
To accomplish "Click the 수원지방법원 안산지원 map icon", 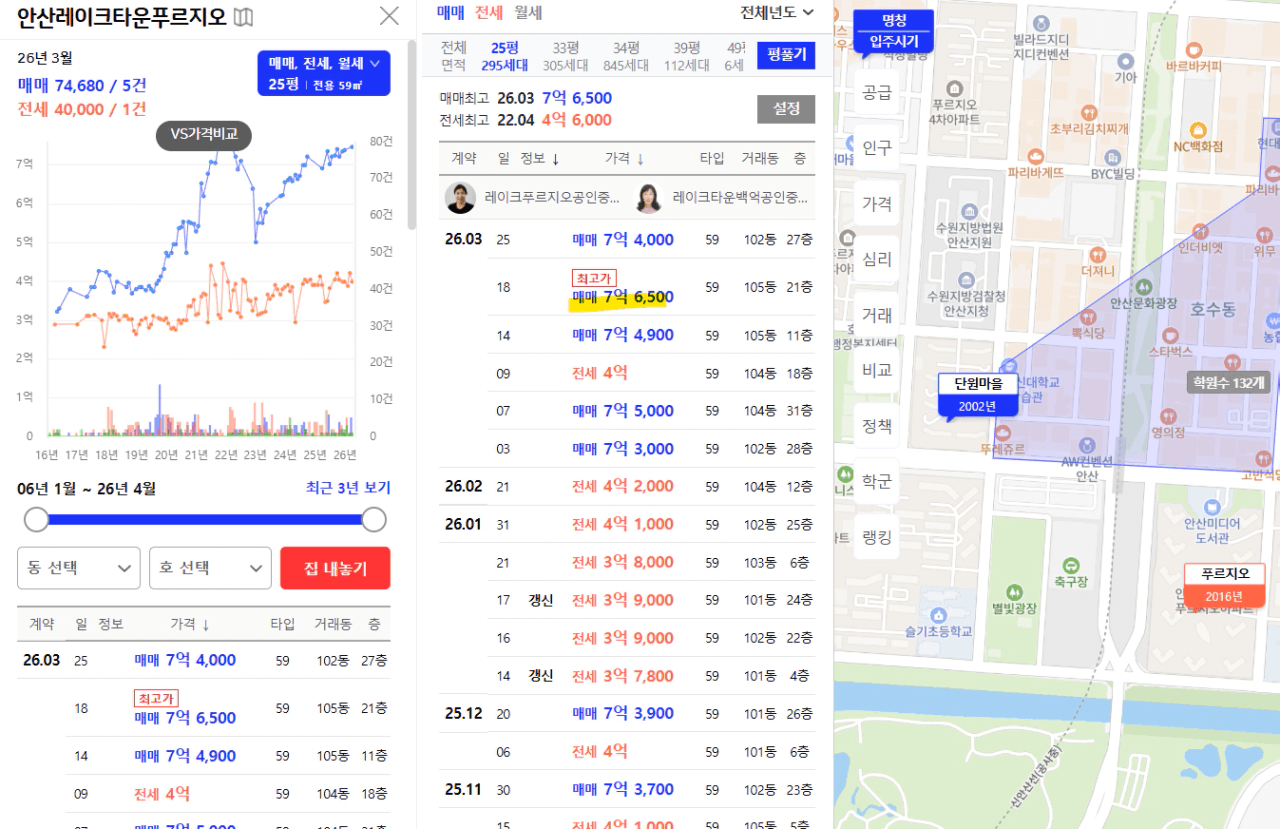I will tap(968, 211).
